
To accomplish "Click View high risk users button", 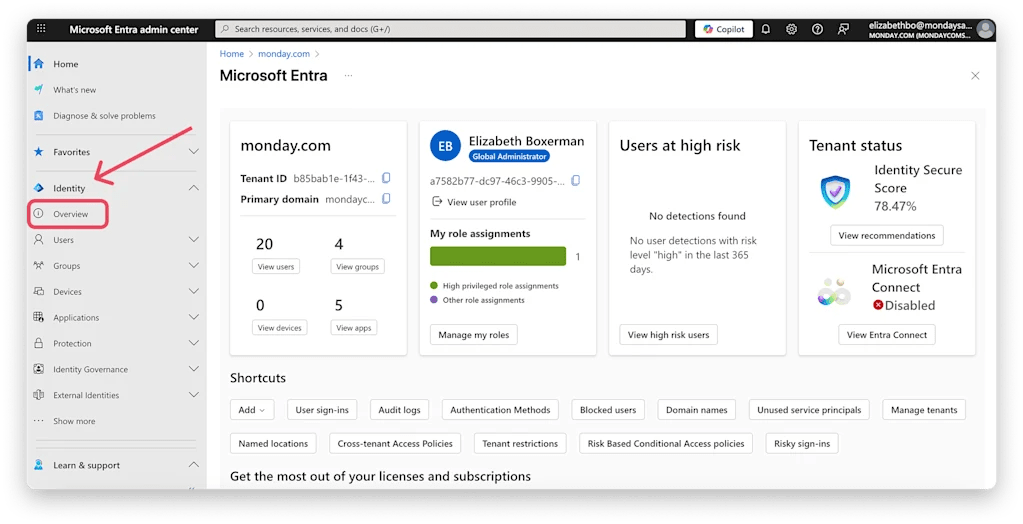I will point(668,335).
